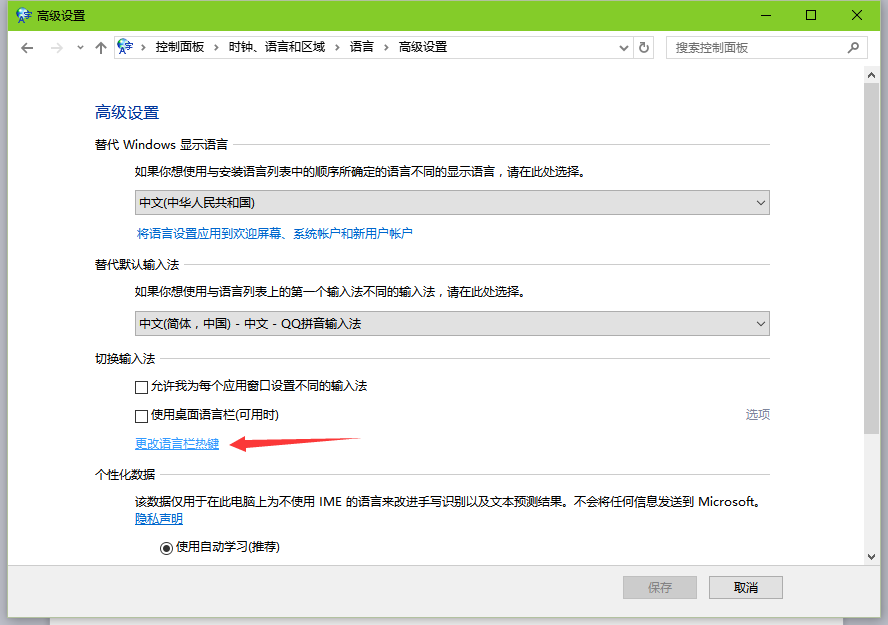Click the back navigation arrow

pos(27,48)
